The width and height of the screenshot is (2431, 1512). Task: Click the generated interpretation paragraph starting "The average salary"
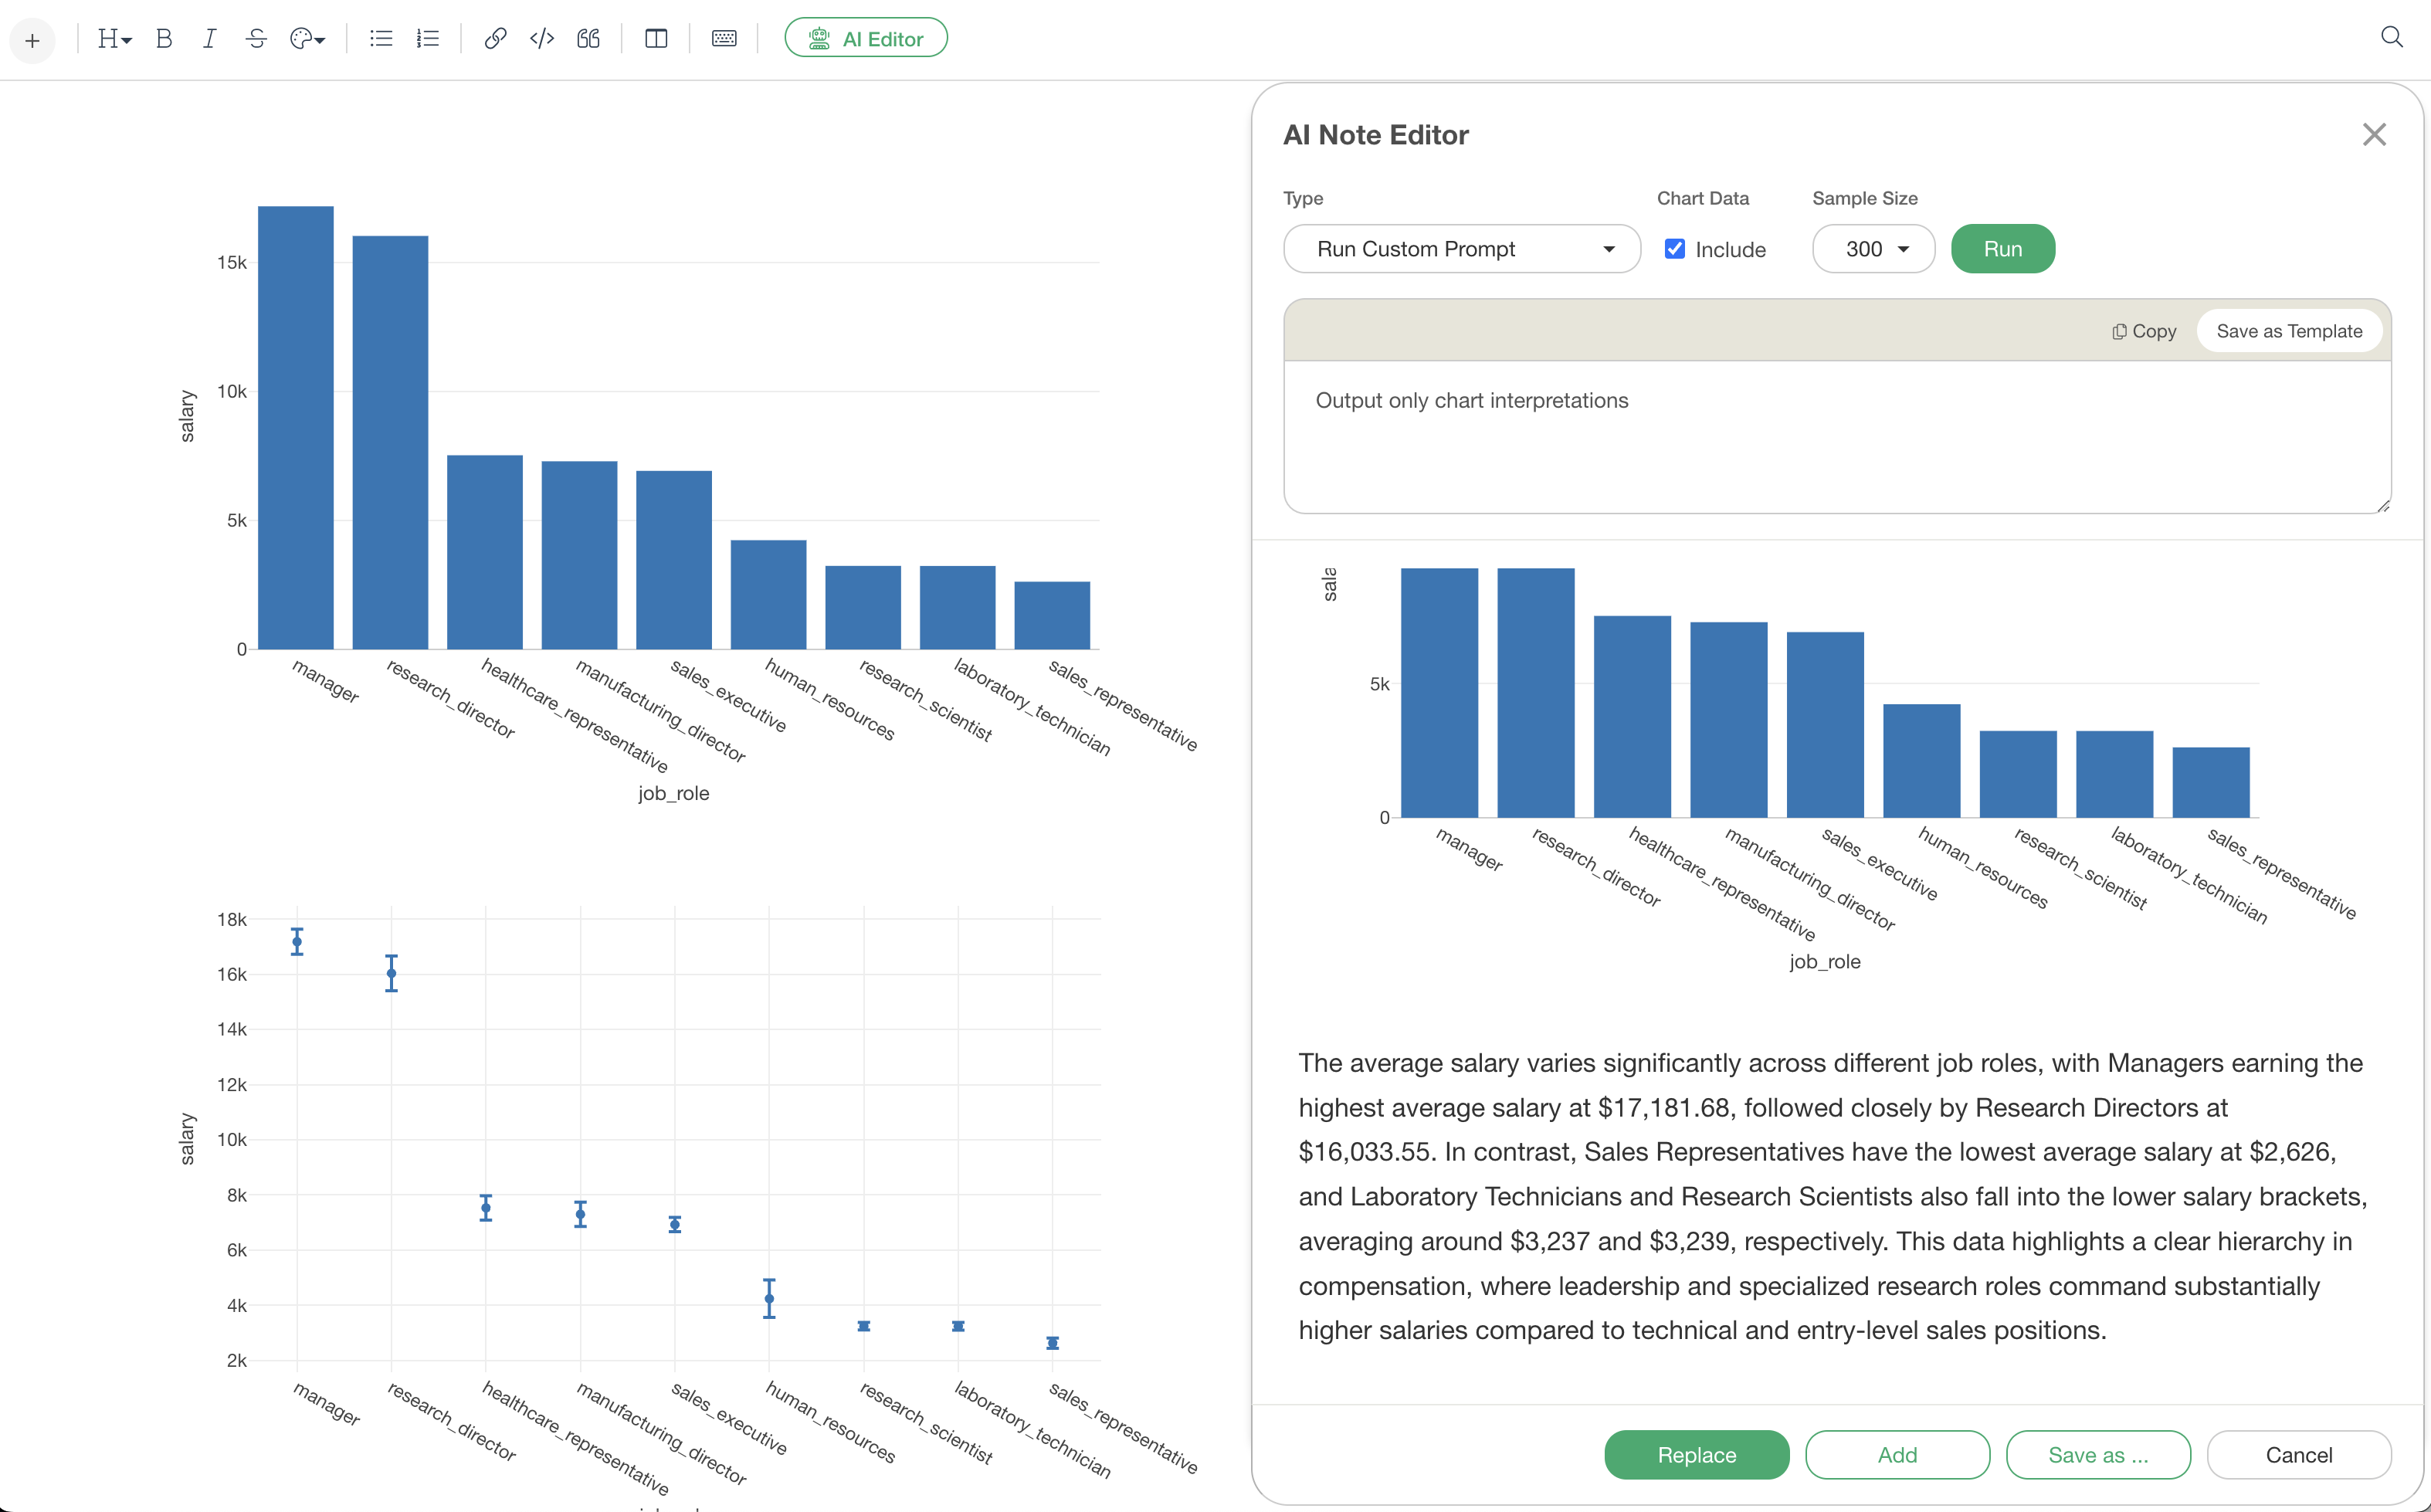coord(1832,1196)
